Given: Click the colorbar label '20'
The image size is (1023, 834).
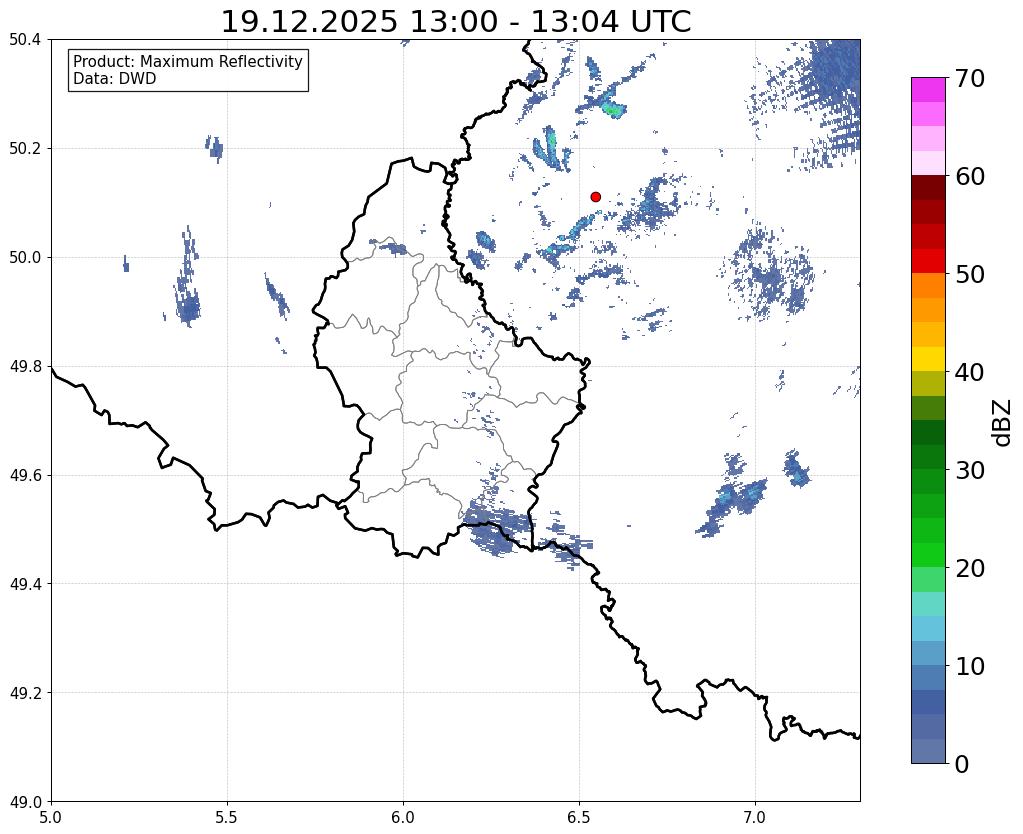Looking at the screenshot, I should pos(969,568).
